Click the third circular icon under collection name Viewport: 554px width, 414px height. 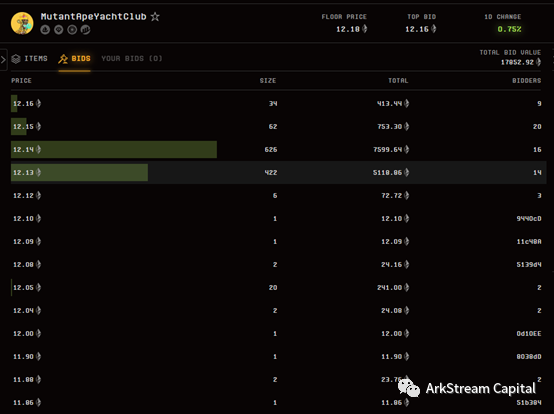[x=72, y=30]
